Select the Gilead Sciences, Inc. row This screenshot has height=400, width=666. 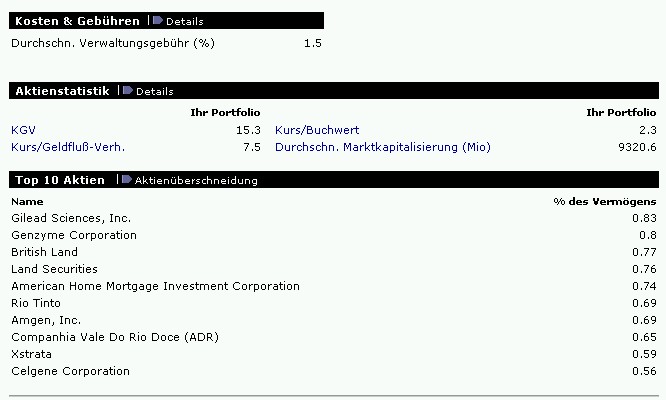(x=71, y=218)
